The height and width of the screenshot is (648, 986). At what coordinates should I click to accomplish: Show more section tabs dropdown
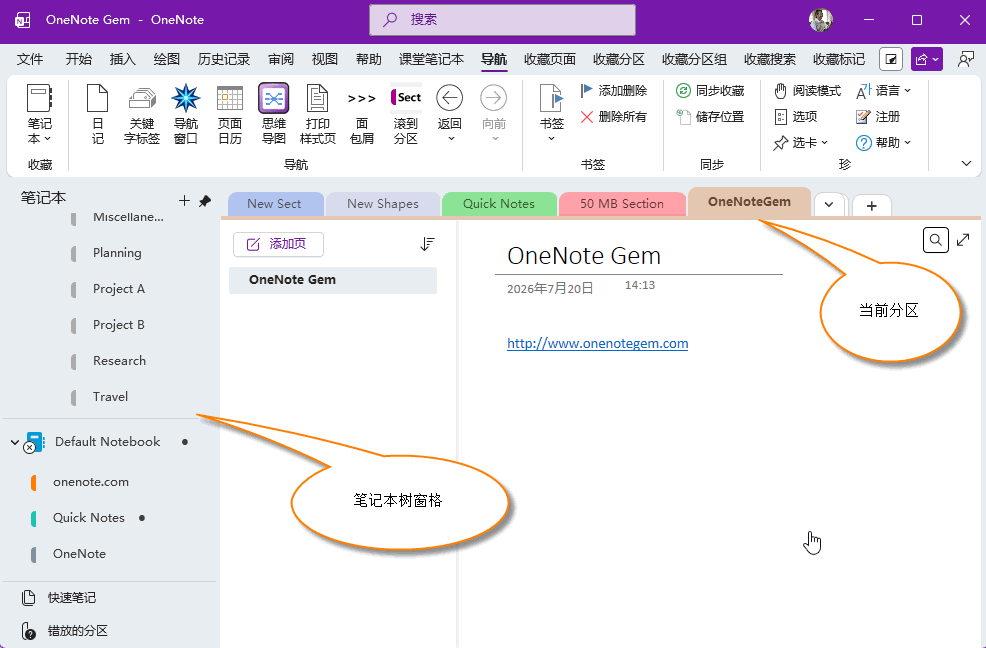pos(829,204)
